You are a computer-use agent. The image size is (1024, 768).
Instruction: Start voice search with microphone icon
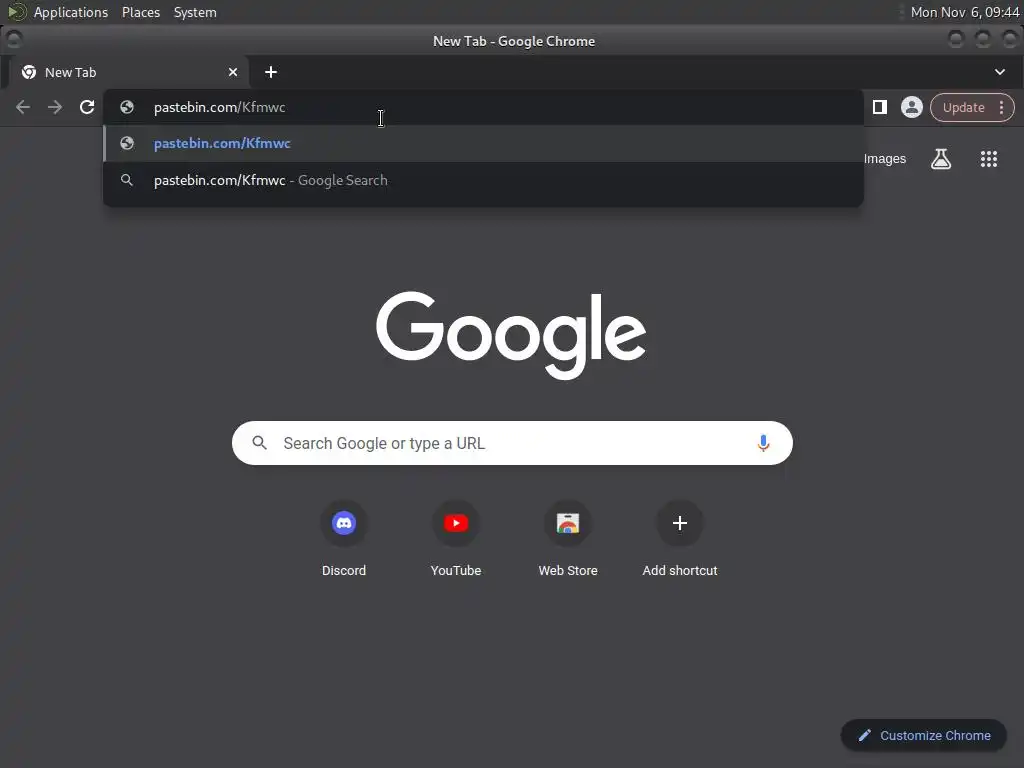click(x=763, y=443)
